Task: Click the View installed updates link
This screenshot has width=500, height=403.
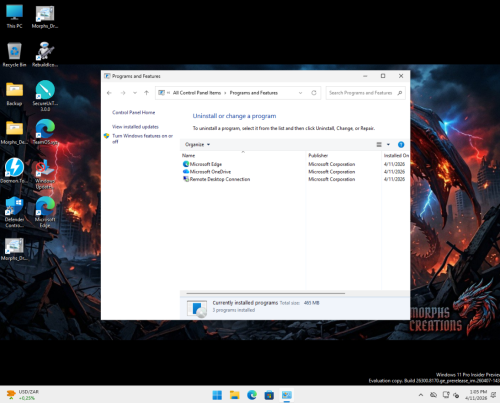Action: [x=135, y=127]
